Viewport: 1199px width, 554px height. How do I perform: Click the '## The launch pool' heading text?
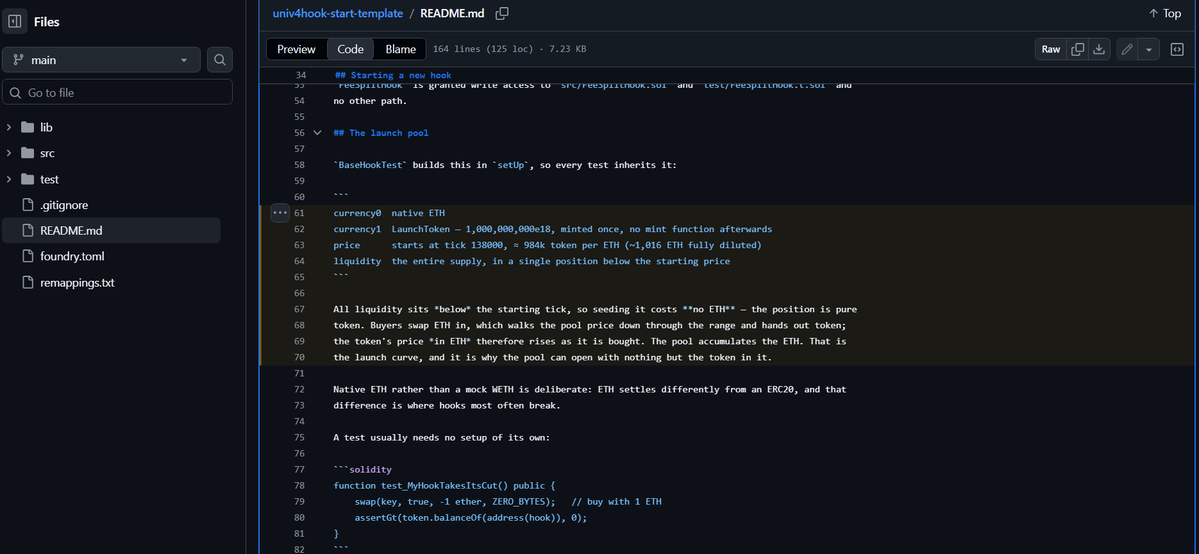(x=381, y=133)
